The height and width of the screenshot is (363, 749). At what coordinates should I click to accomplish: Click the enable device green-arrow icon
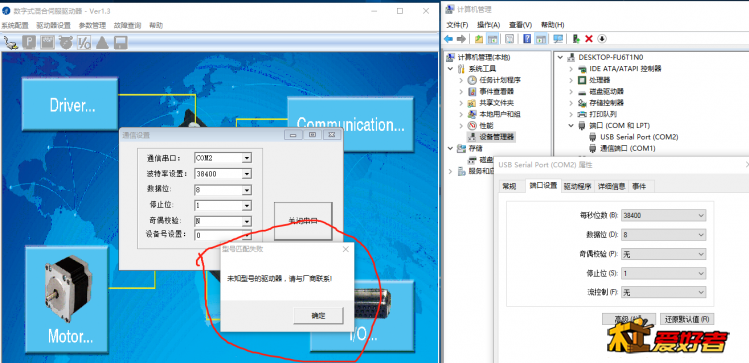click(577, 39)
